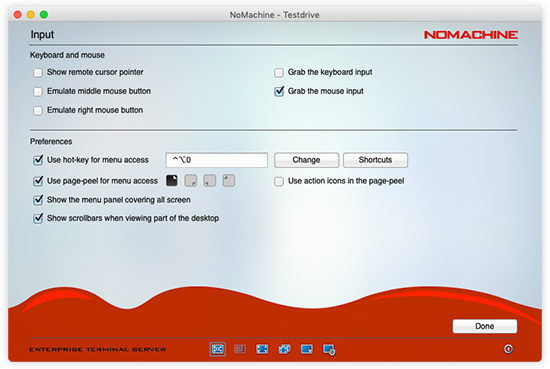The image size is (550, 369).
Task: Click the Preferences section label
Action: [51, 141]
